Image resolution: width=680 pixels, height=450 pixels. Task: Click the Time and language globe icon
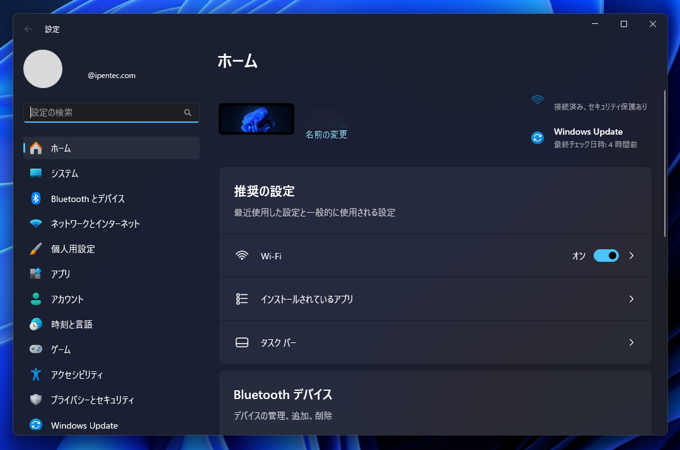click(36, 324)
